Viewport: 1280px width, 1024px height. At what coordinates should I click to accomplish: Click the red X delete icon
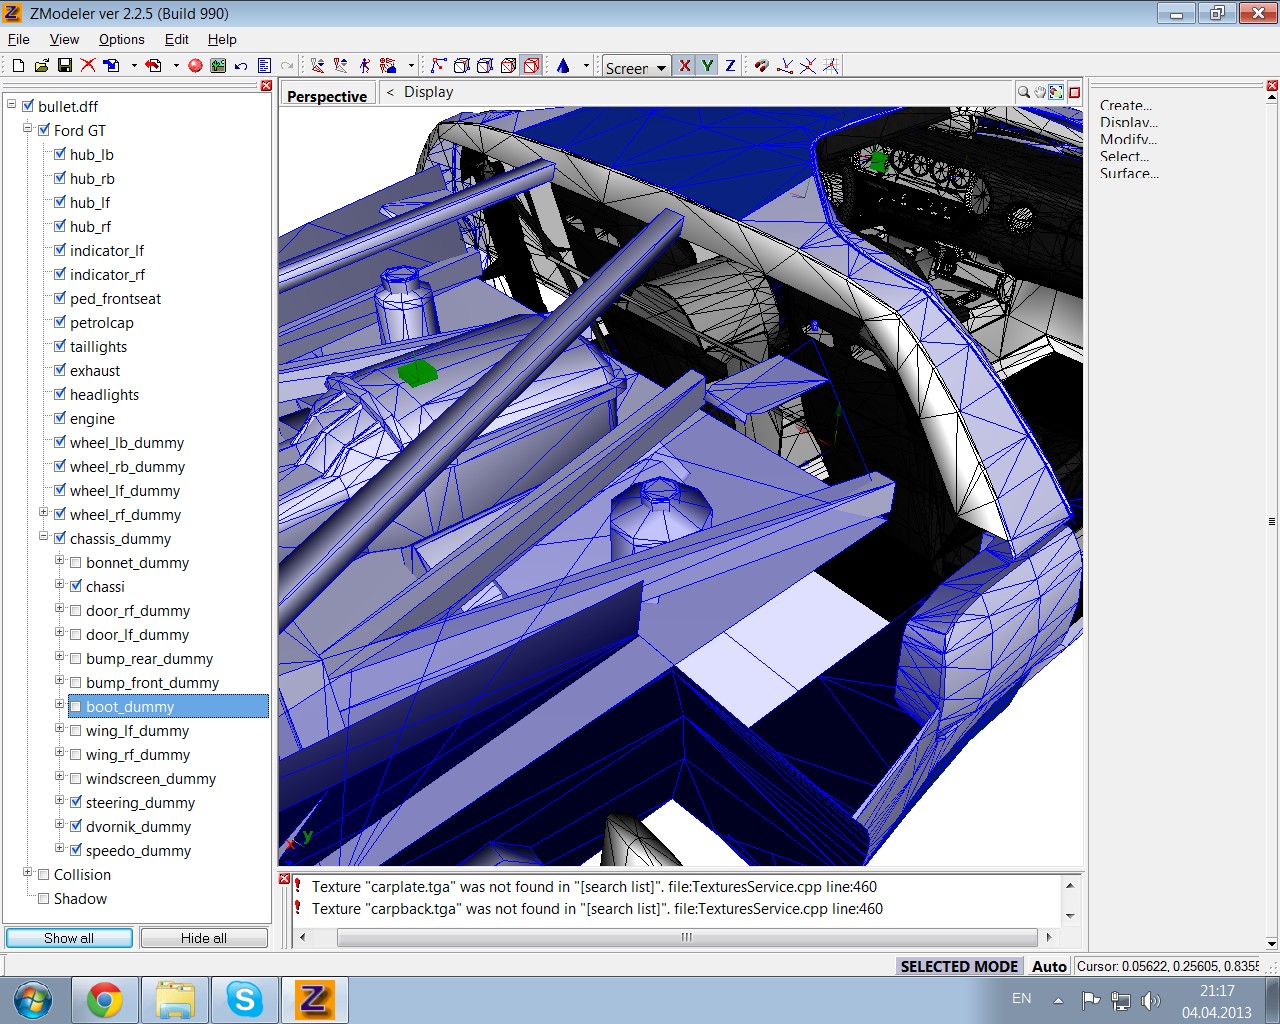pos(88,66)
